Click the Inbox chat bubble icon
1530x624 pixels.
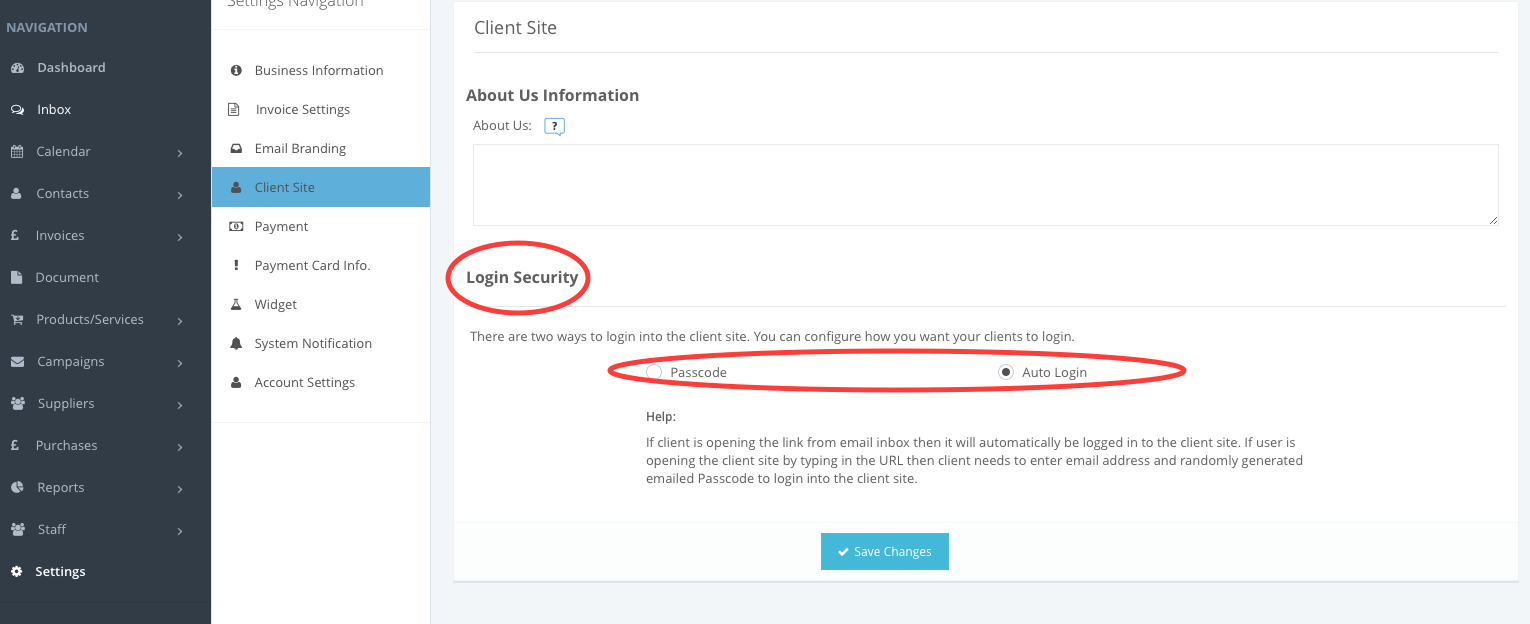coord(17,110)
